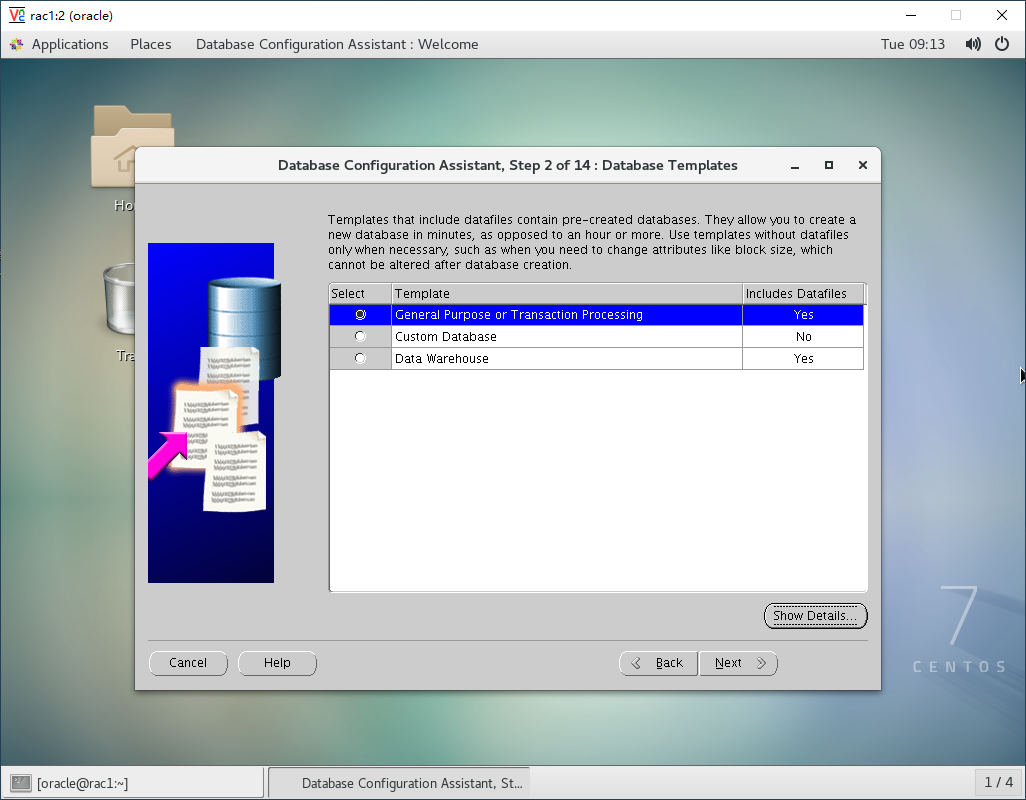Click the VNC viewer logo in title bar
Screen dimensions: 1026x800
click(x=17, y=15)
